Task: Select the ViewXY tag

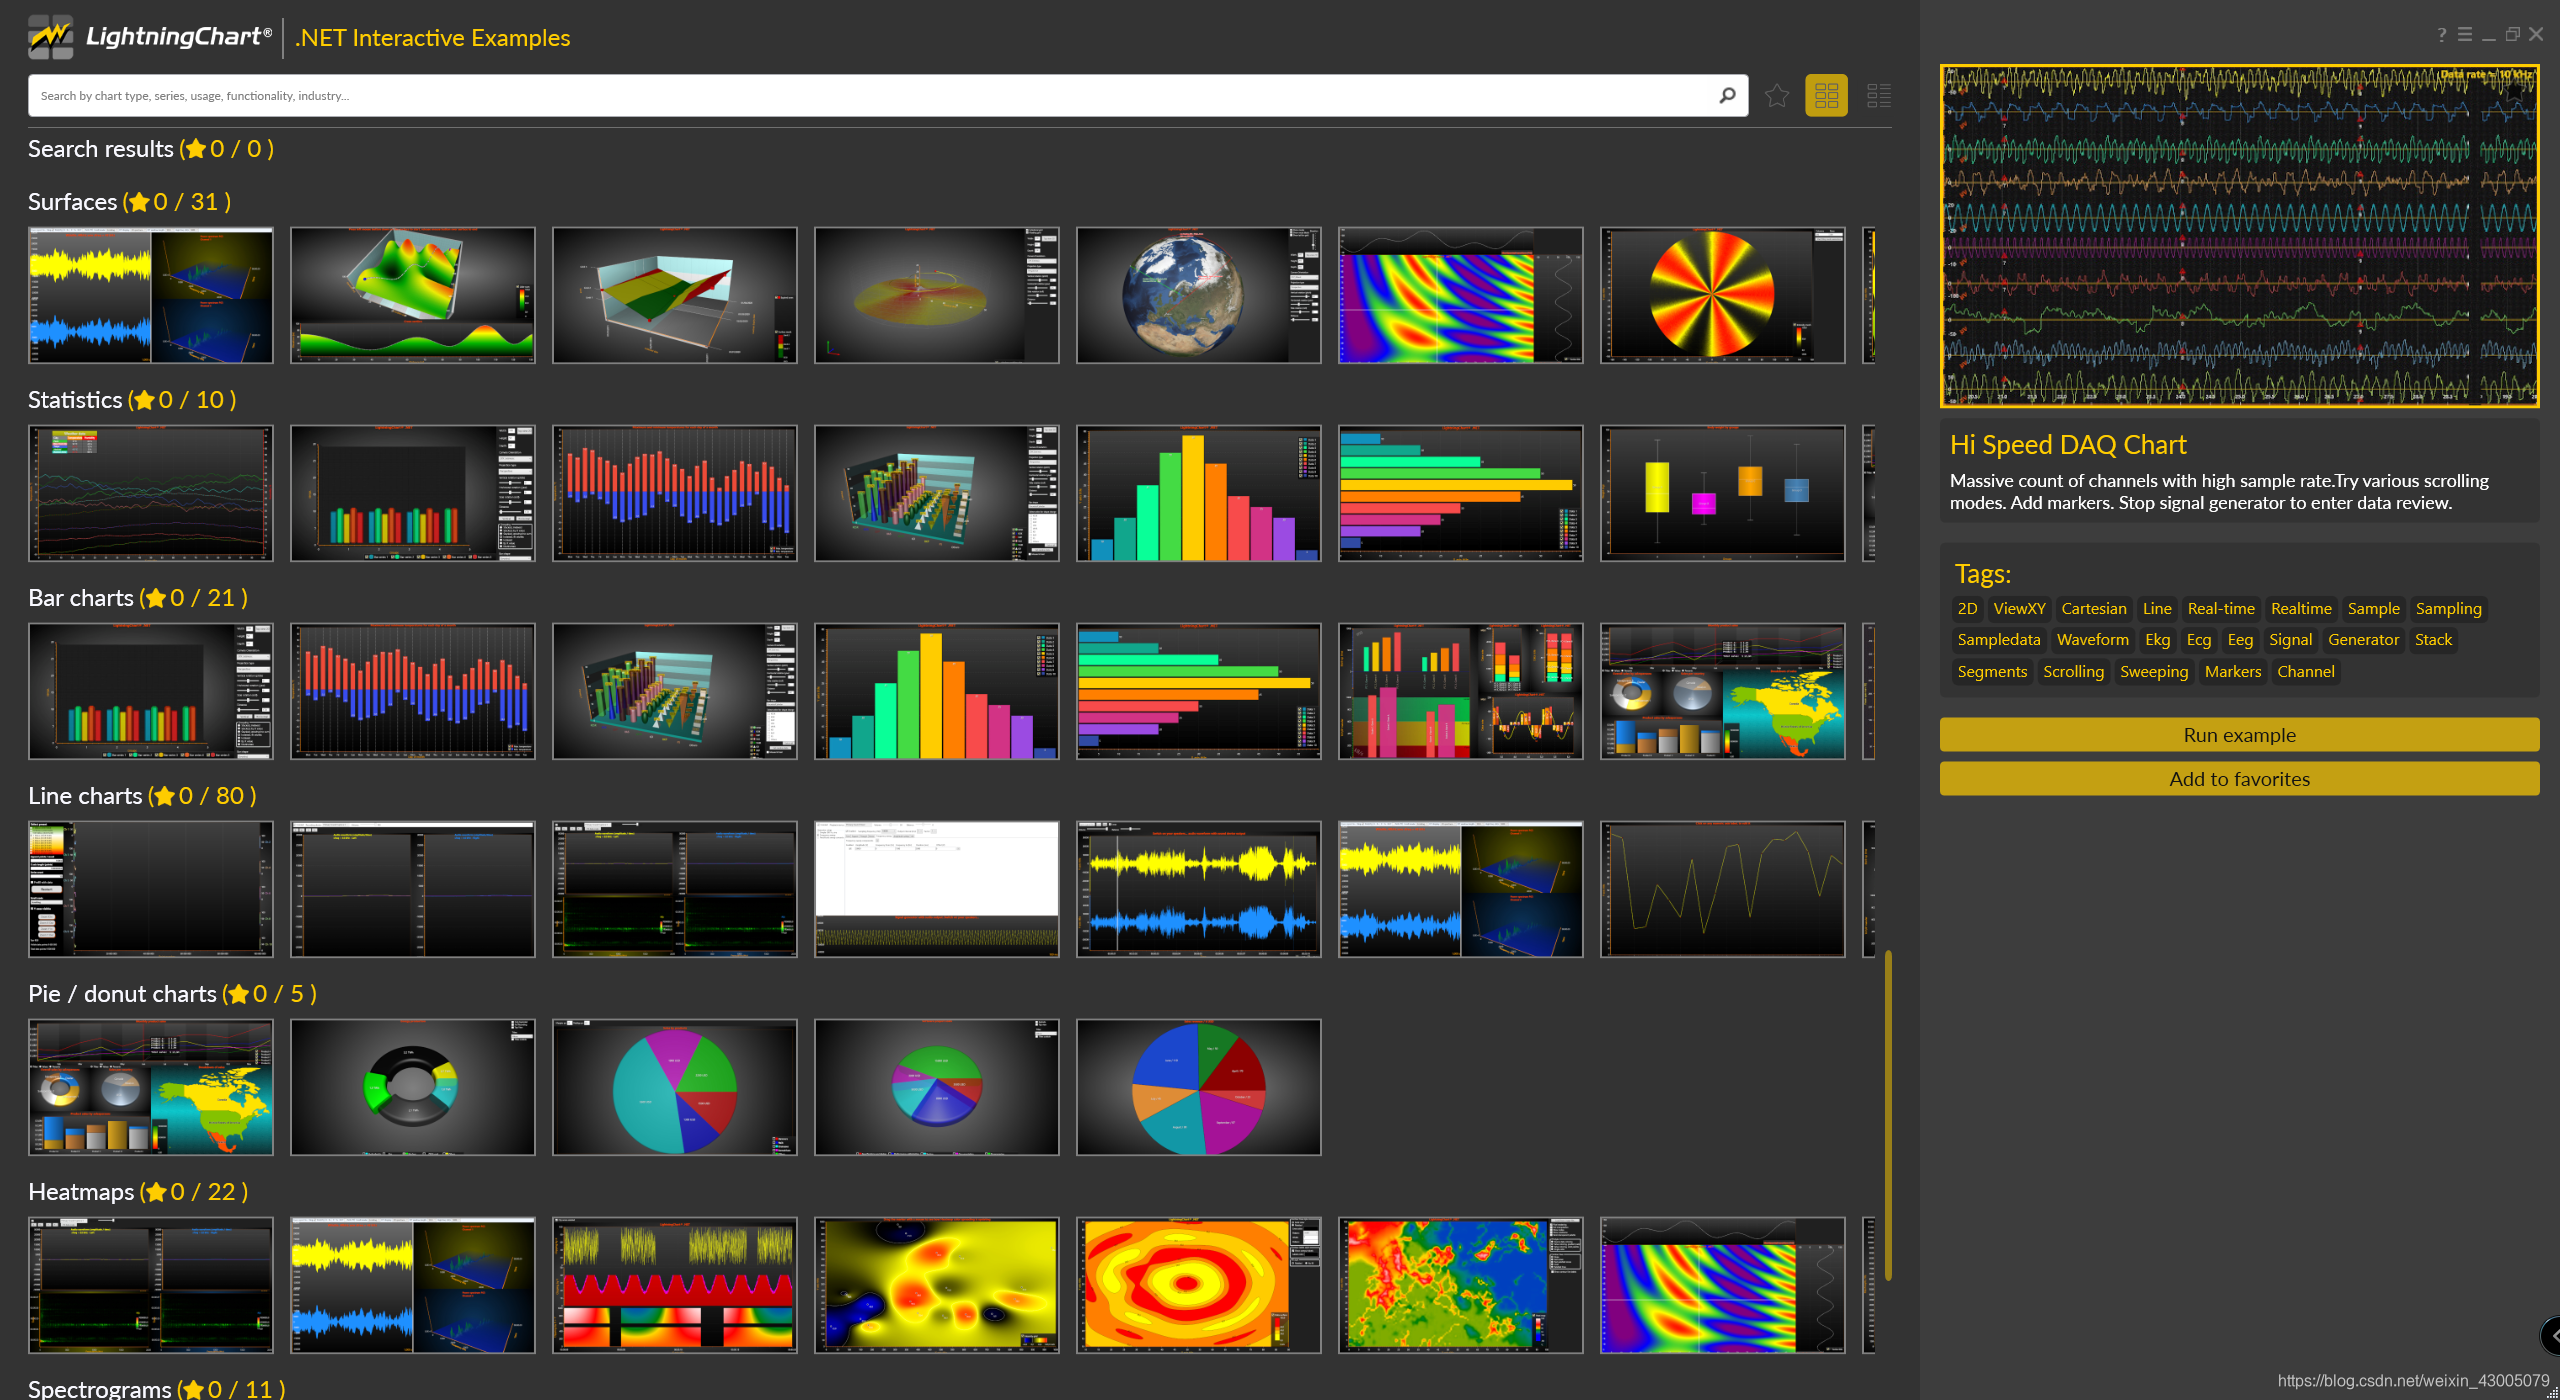Action: [x=2019, y=609]
